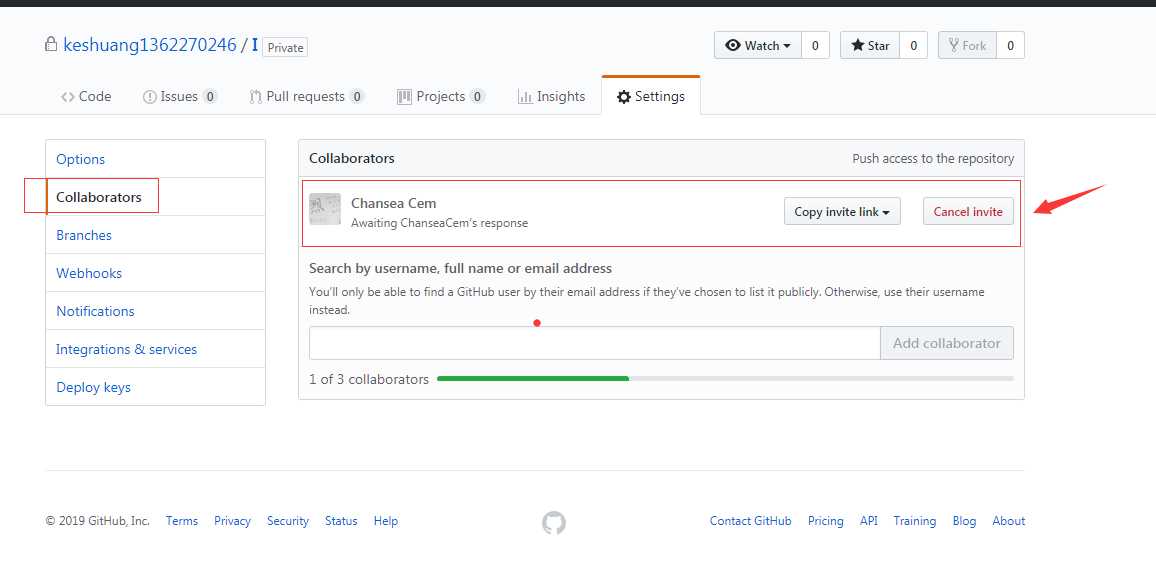This screenshot has height=561, width=1156.
Task: Open Branches in the settings sidebar
Action: [156, 235]
